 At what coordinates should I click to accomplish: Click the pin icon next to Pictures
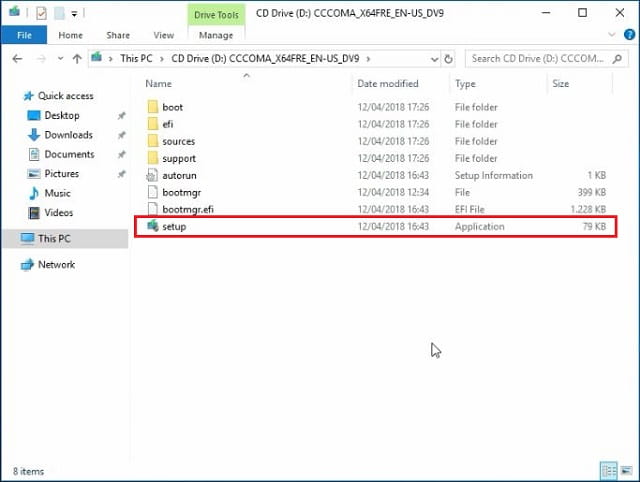[x=121, y=174]
